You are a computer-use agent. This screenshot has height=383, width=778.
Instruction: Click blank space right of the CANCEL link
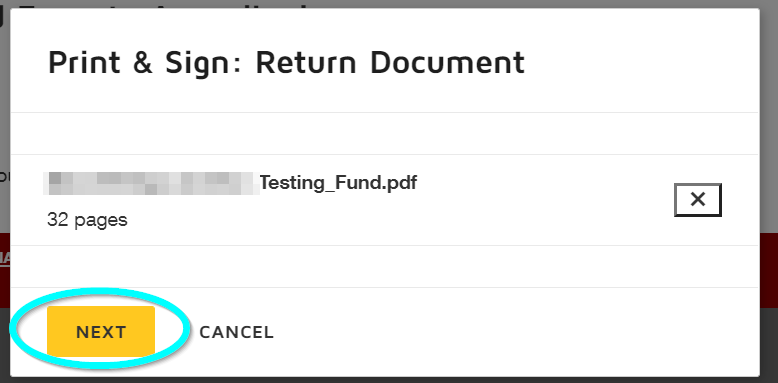[516, 332]
